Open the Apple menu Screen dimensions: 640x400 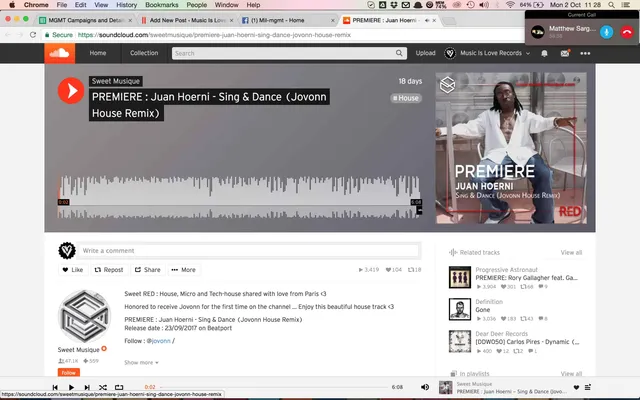pos(12,5)
